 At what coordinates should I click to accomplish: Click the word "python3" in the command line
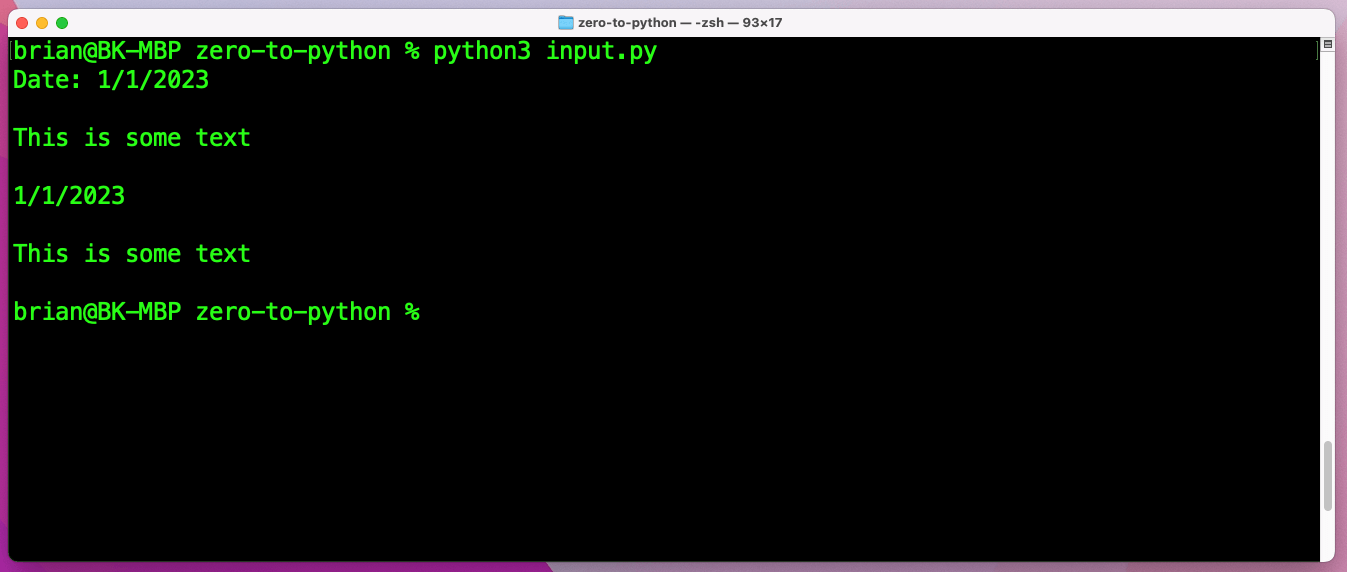pyautogui.click(x=482, y=52)
